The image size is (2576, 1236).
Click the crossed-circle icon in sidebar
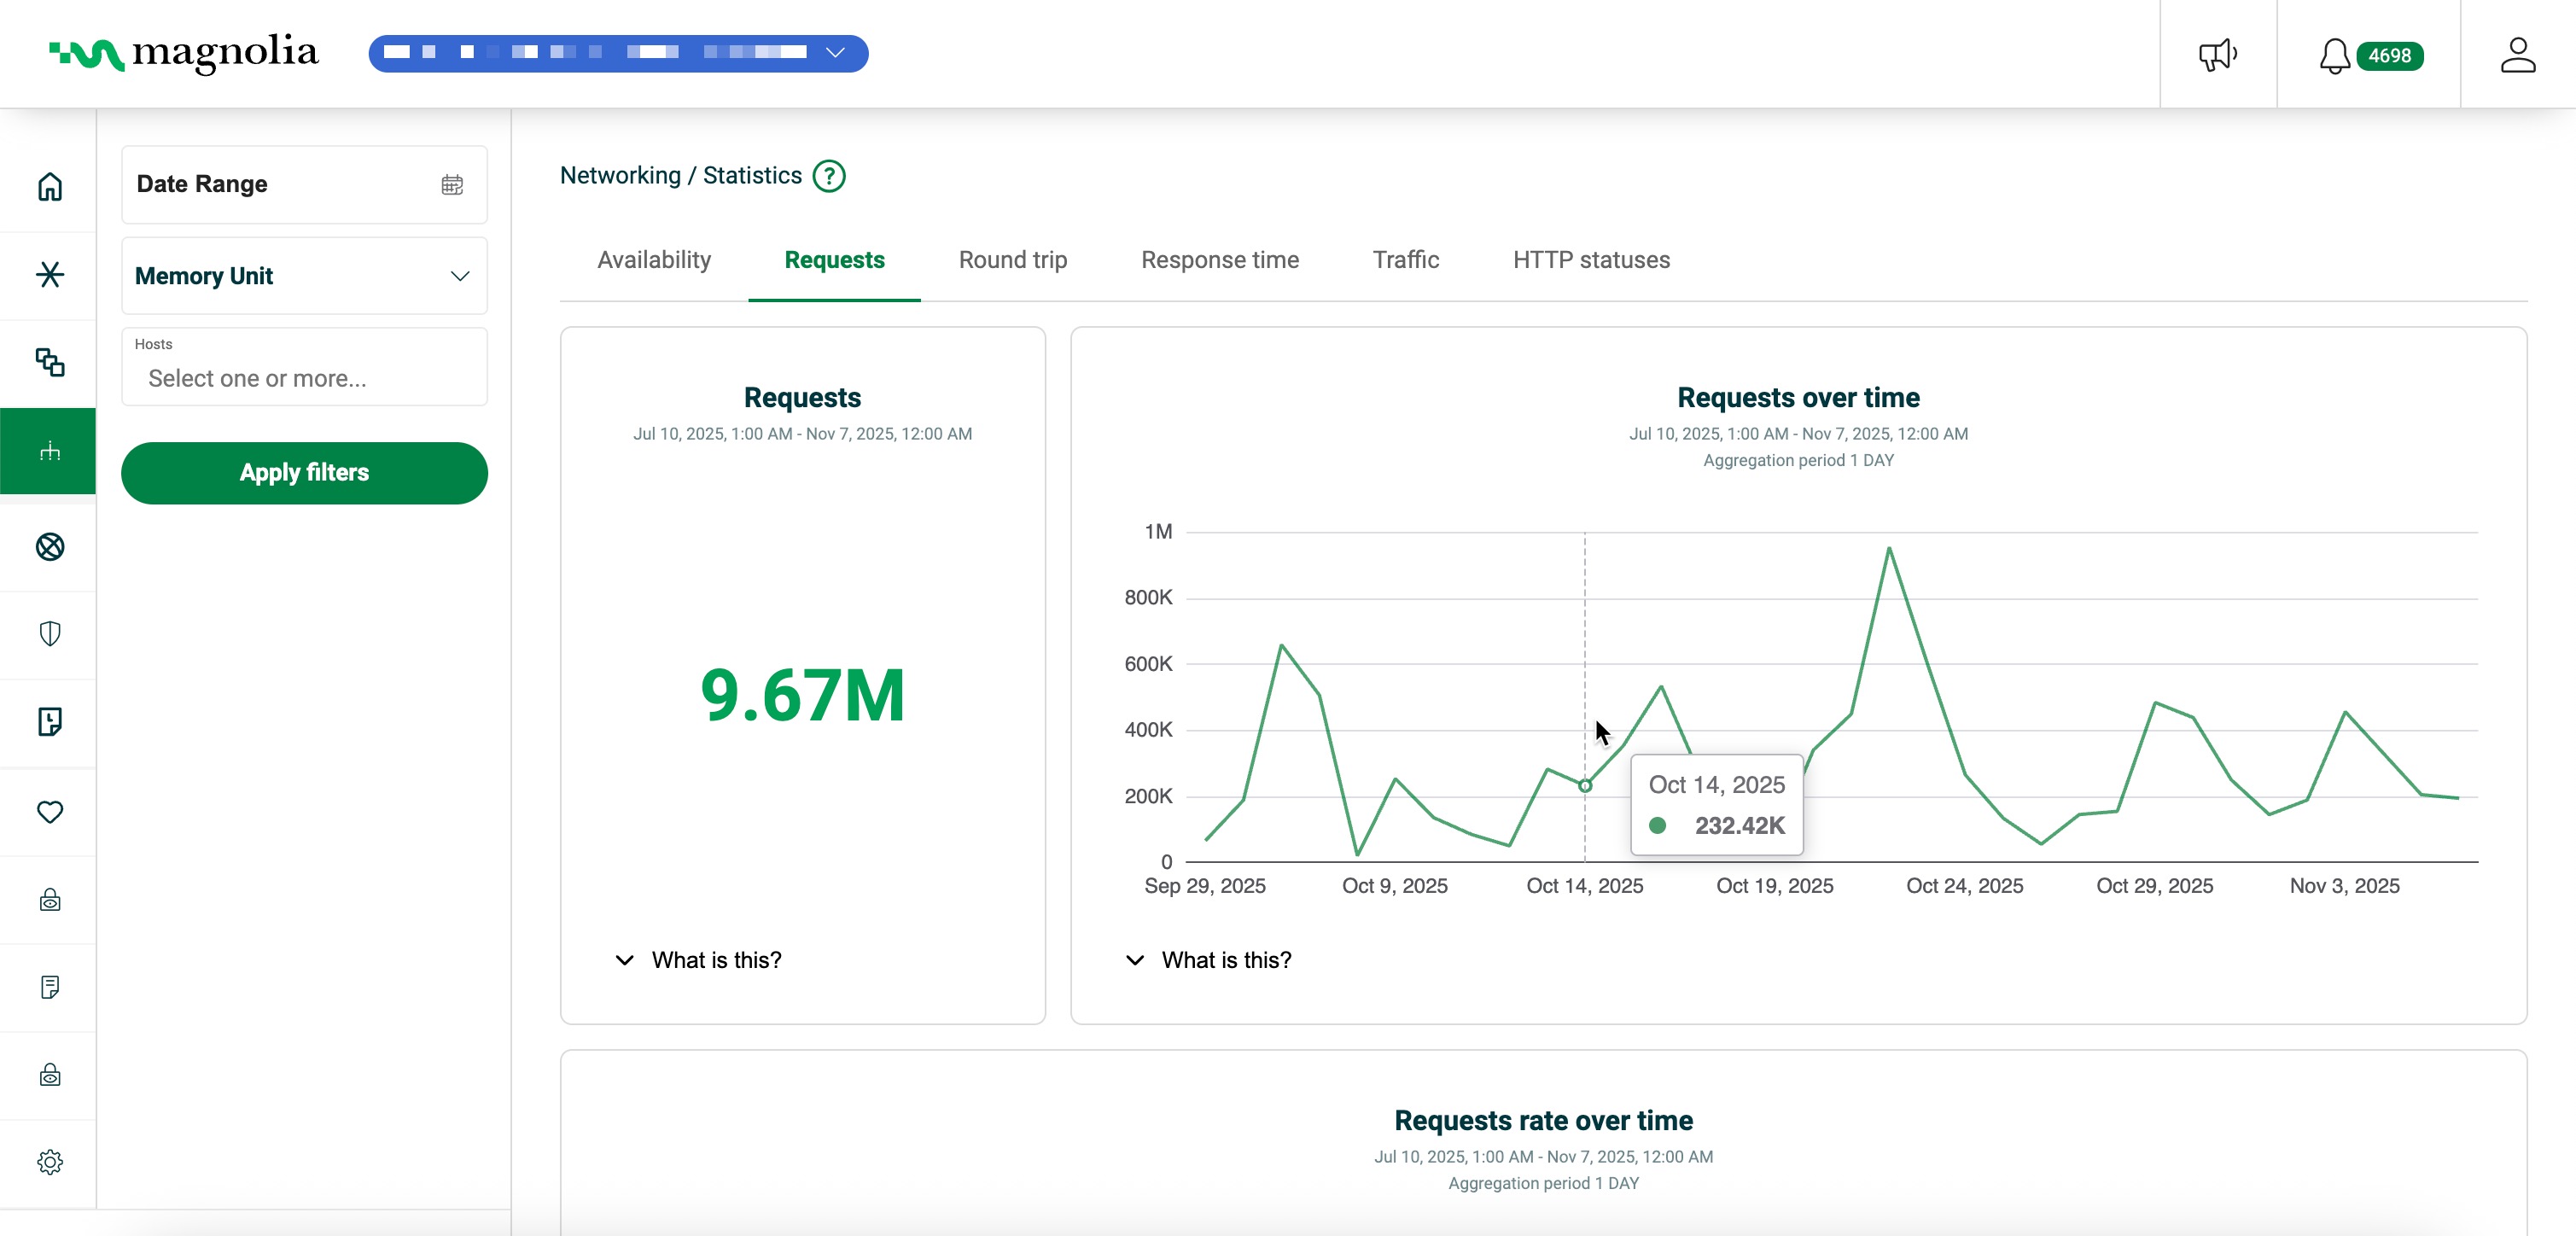(x=50, y=546)
